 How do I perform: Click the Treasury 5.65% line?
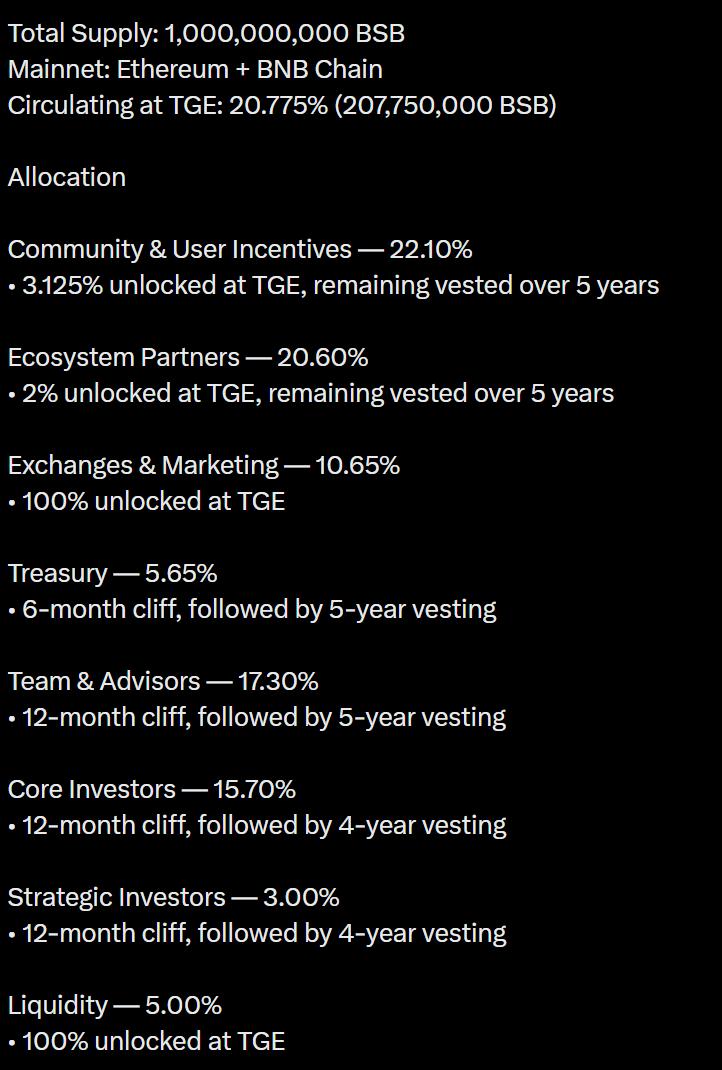(113, 573)
